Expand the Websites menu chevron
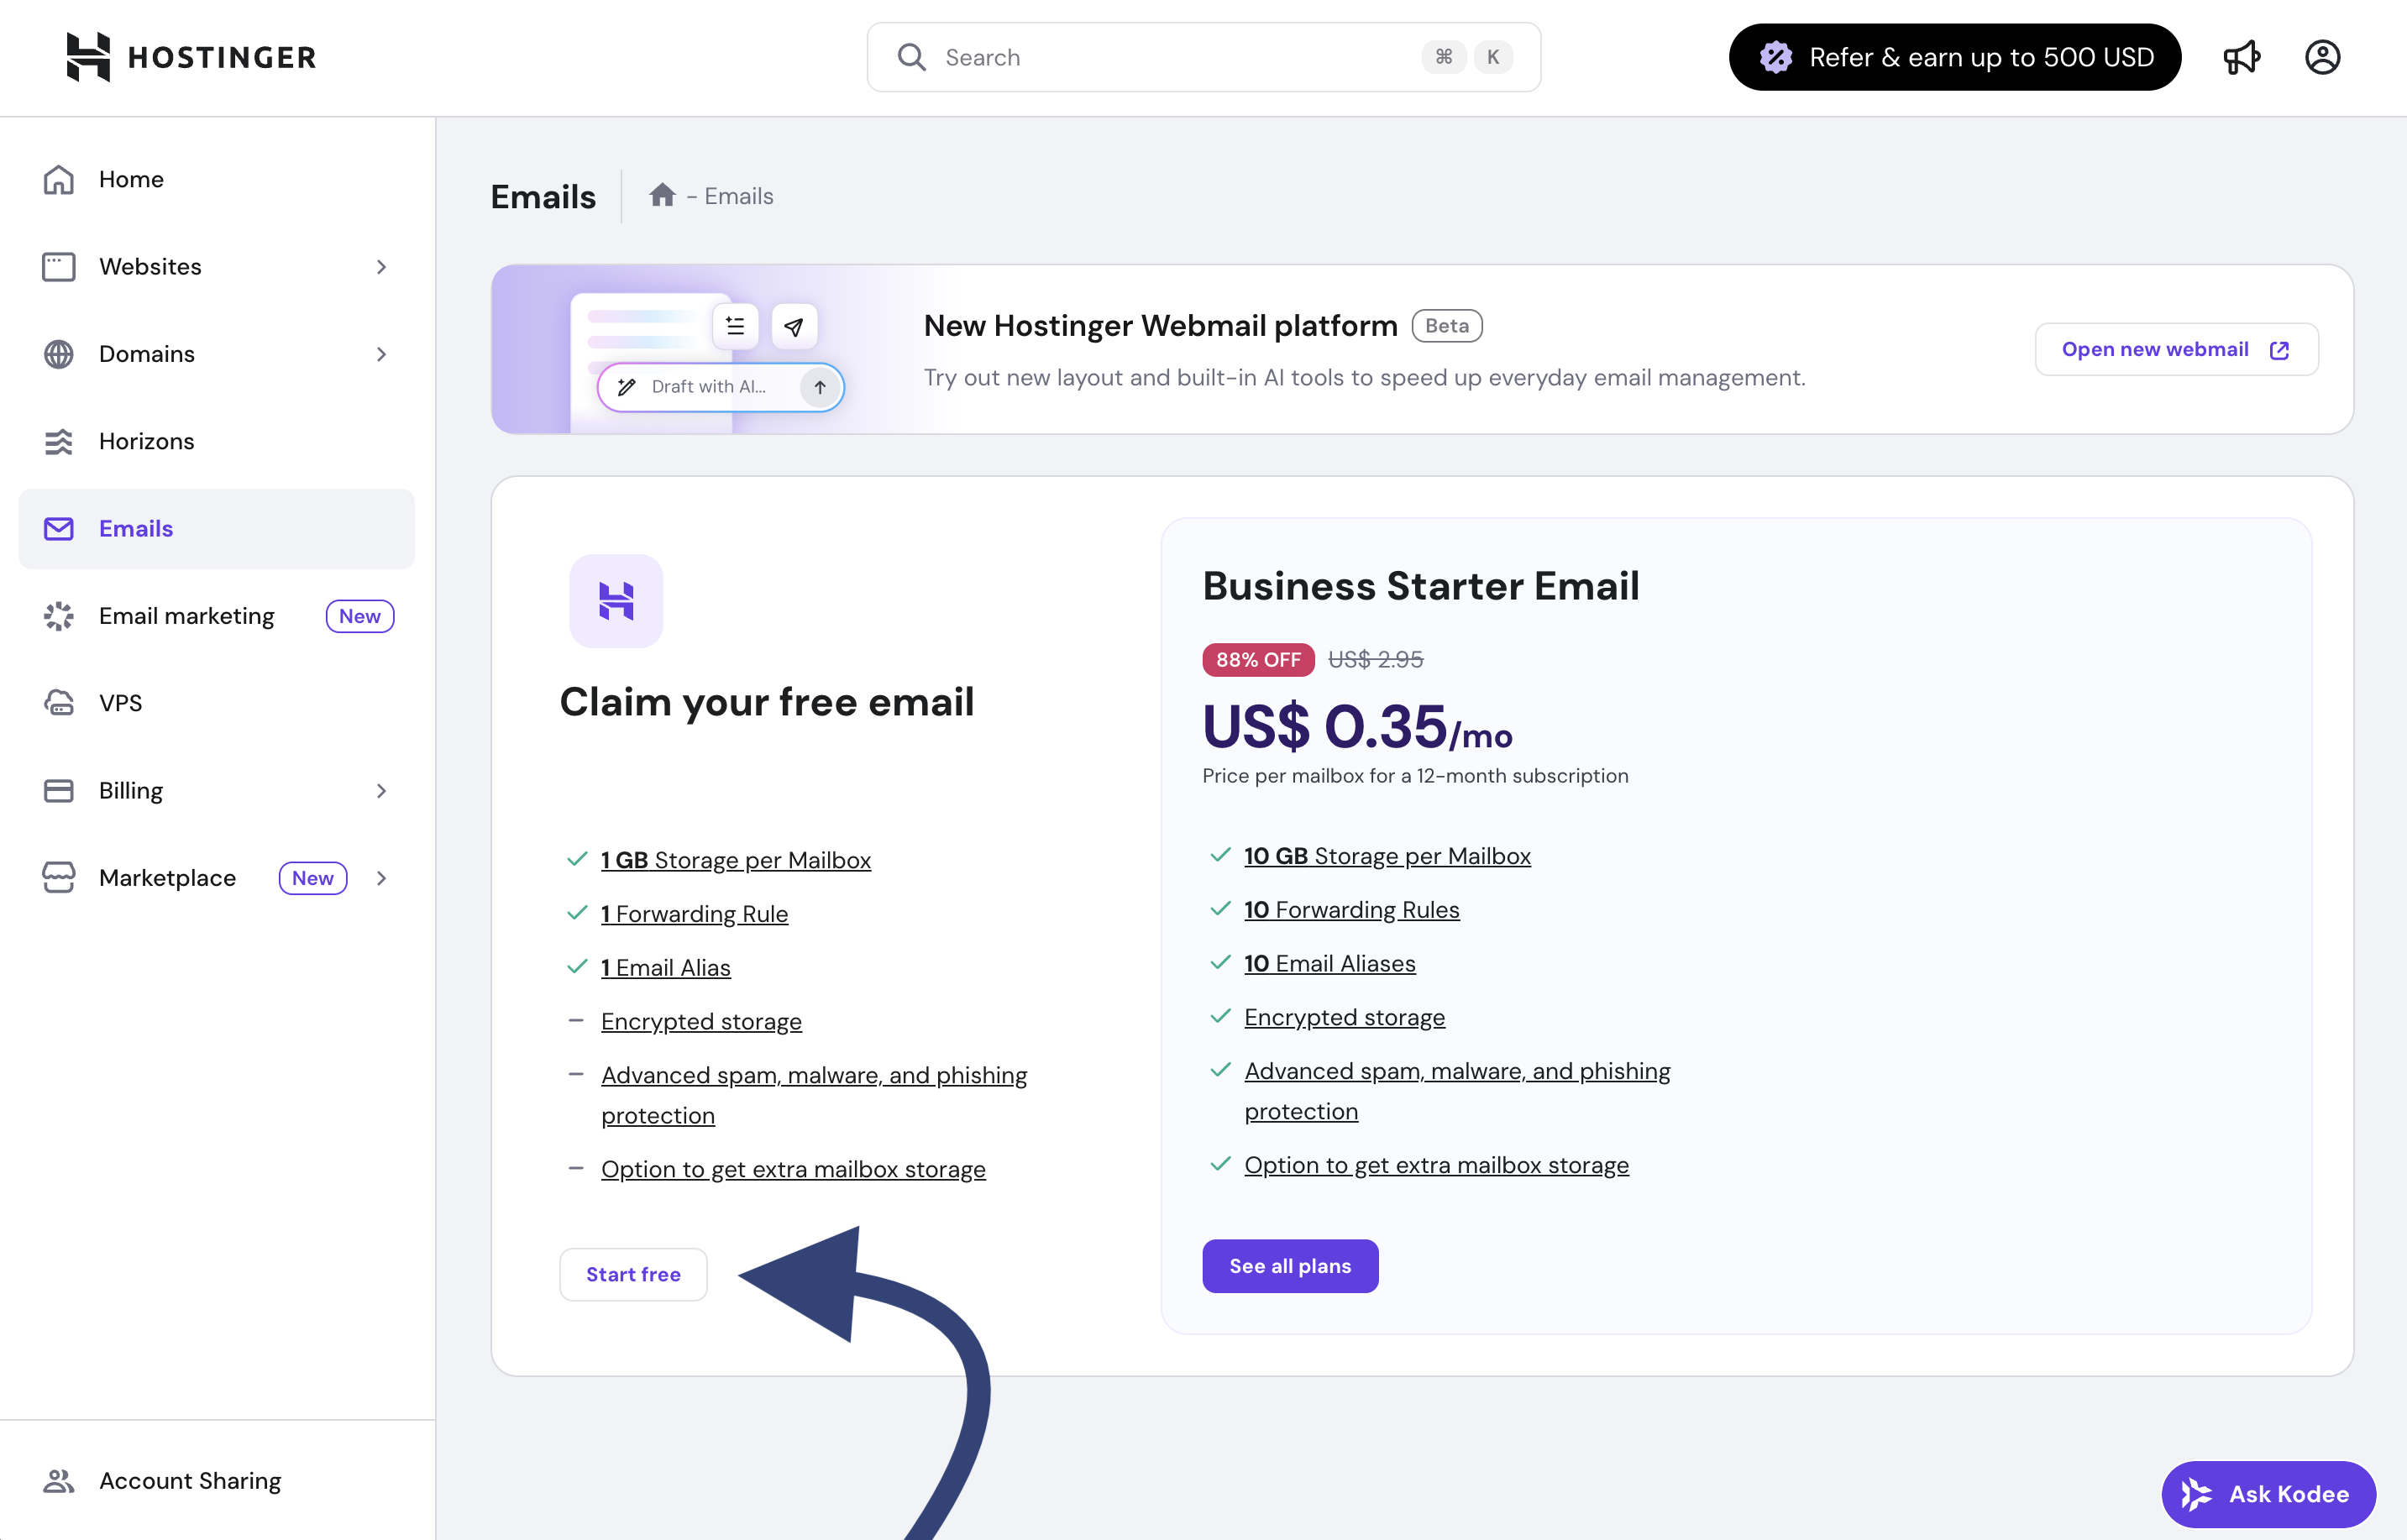Image resolution: width=2407 pixels, height=1540 pixels. (x=381, y=267)
